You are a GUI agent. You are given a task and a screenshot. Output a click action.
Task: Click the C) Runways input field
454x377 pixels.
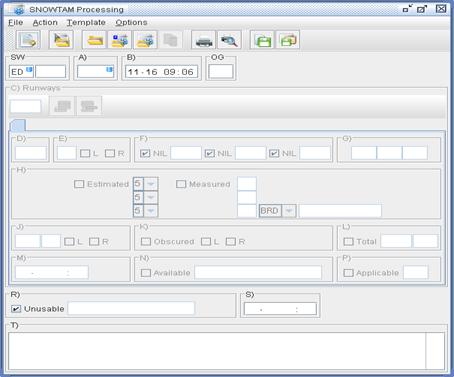(x=26, y=106)
